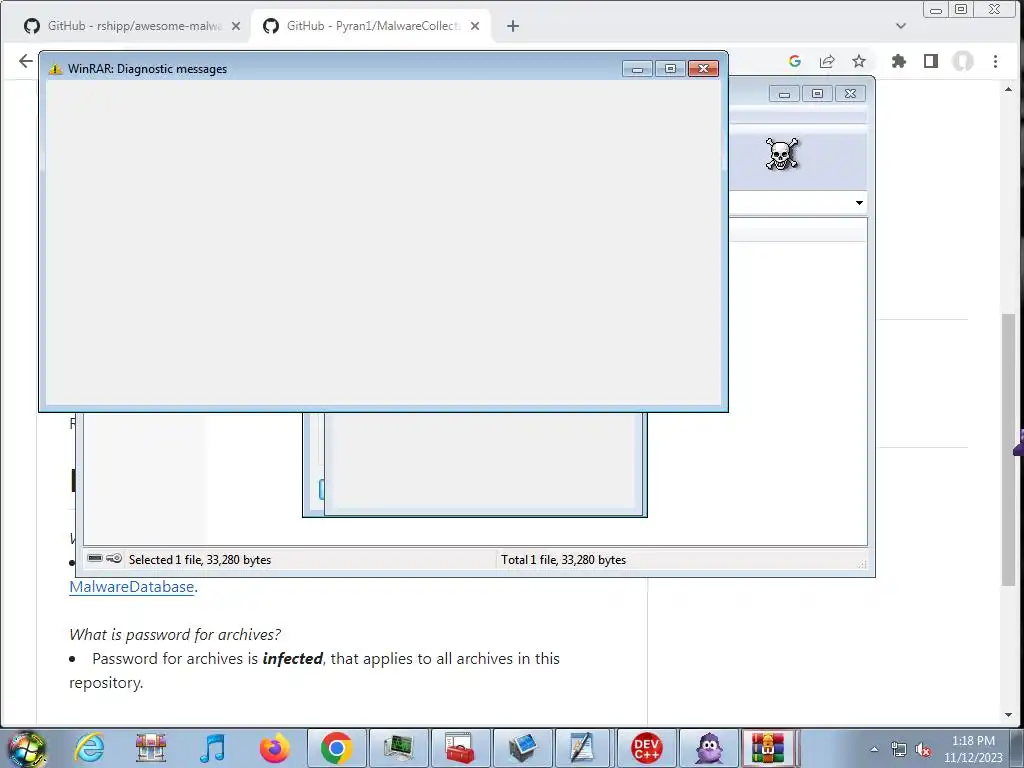This screenshot has width=1024, height=768.
Task: Close the rshipp/awesome-malware tab
Action: coord(236,26)
